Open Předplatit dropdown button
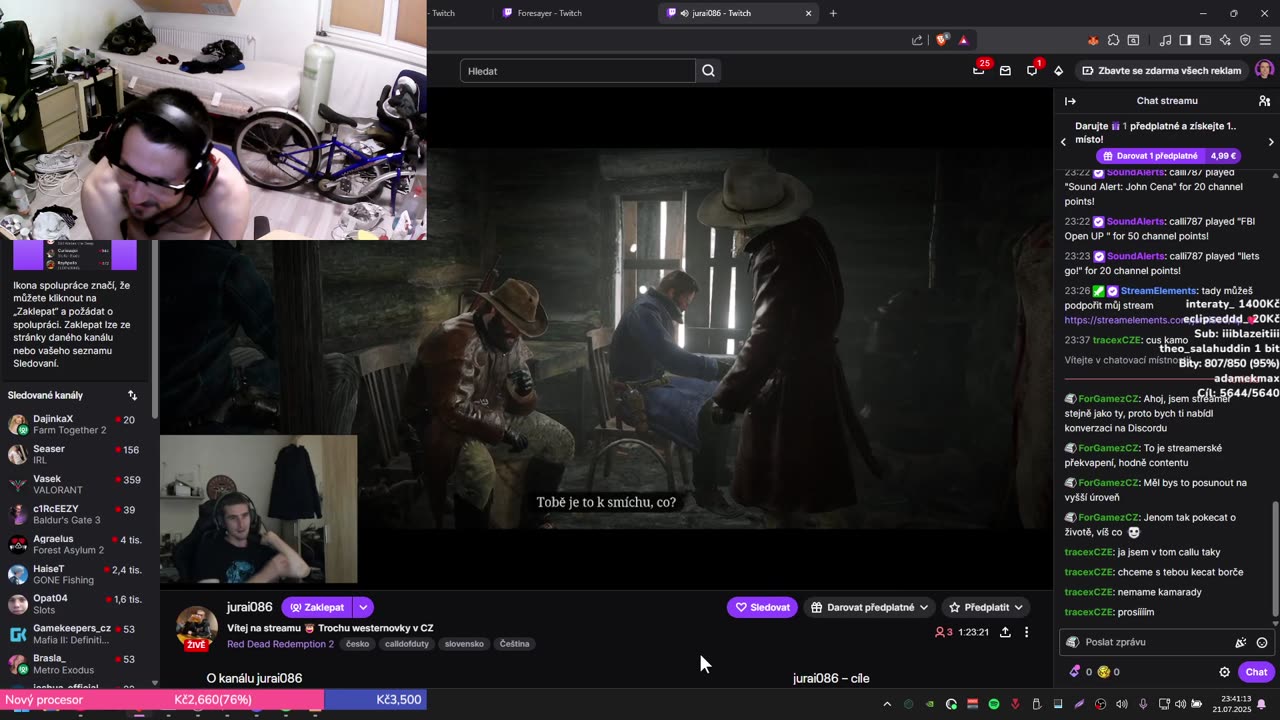 point(987,607)
